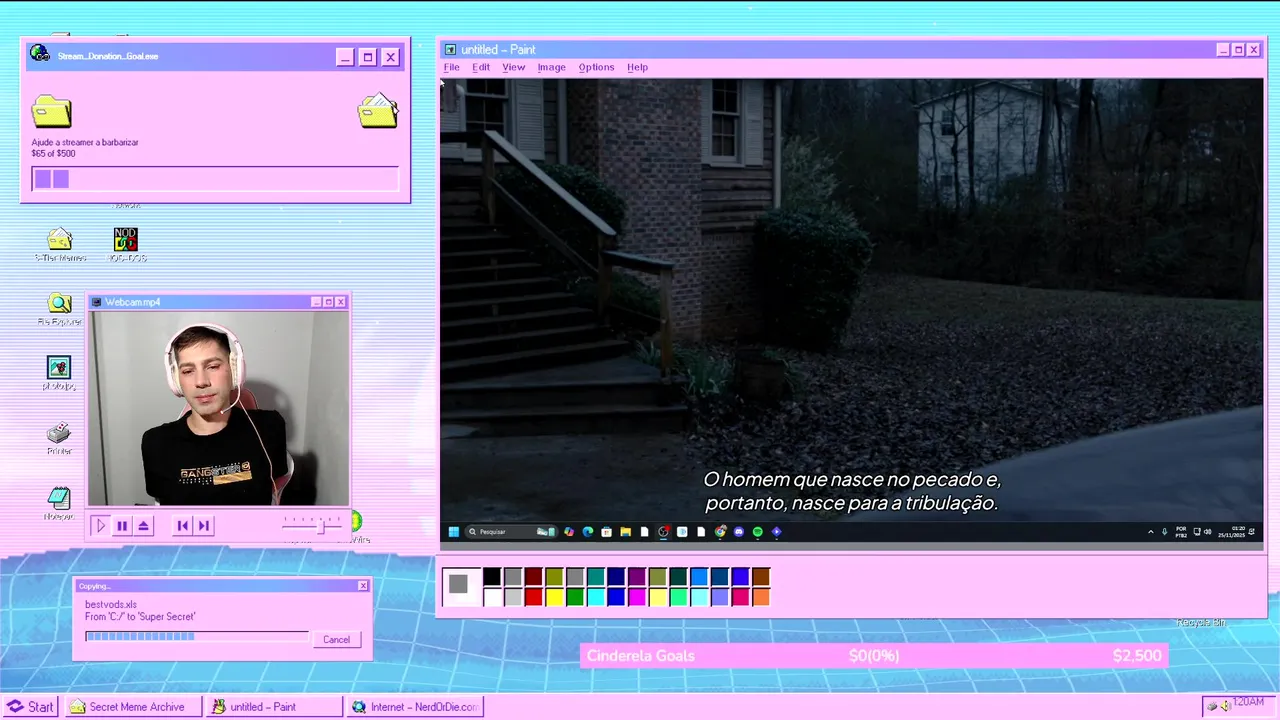The image size is (1280, 720).
Task: Open the Notepad desktop icon
Action: [x=59, y=503]
